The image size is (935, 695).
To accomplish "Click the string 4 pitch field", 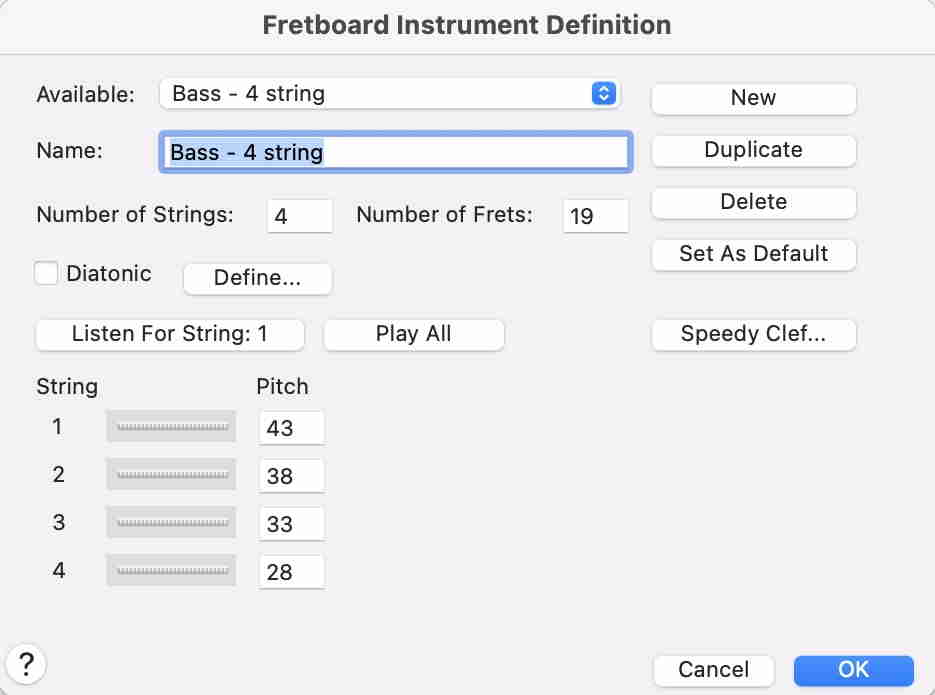I will click(x=291, y=572).
